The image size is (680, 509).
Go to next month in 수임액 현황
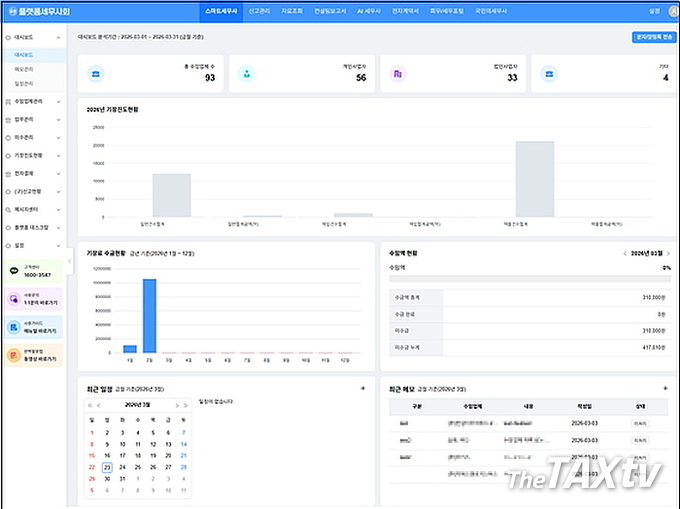click(667, 254)
